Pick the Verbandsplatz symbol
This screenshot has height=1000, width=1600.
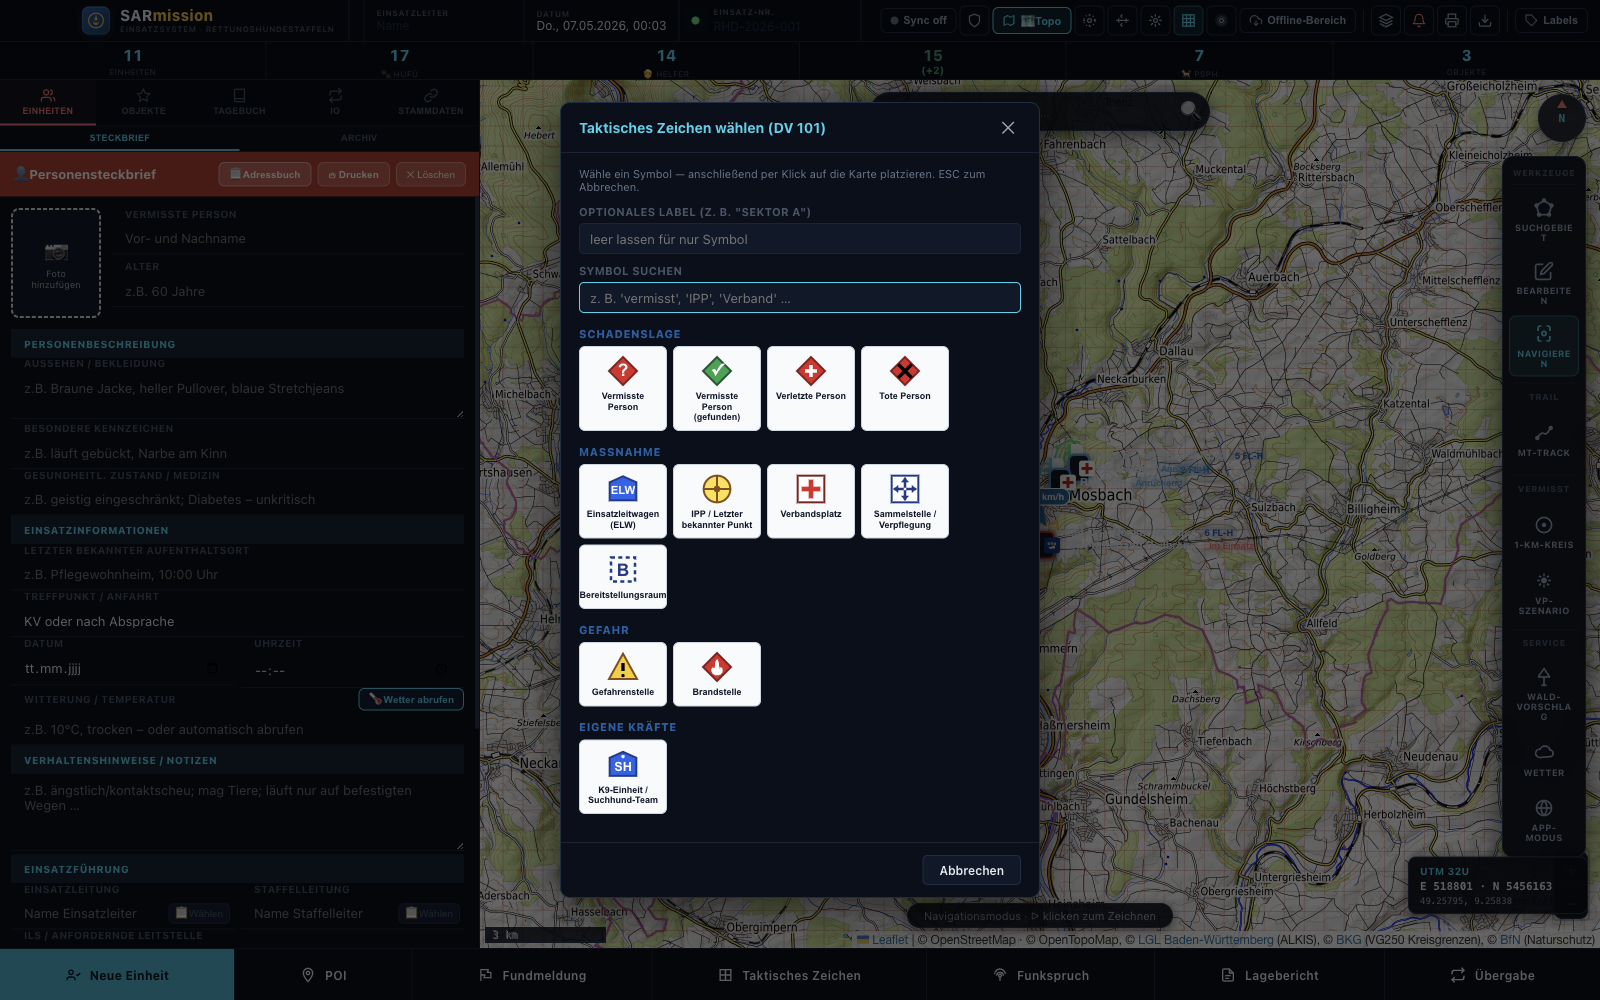coord(811,501)
